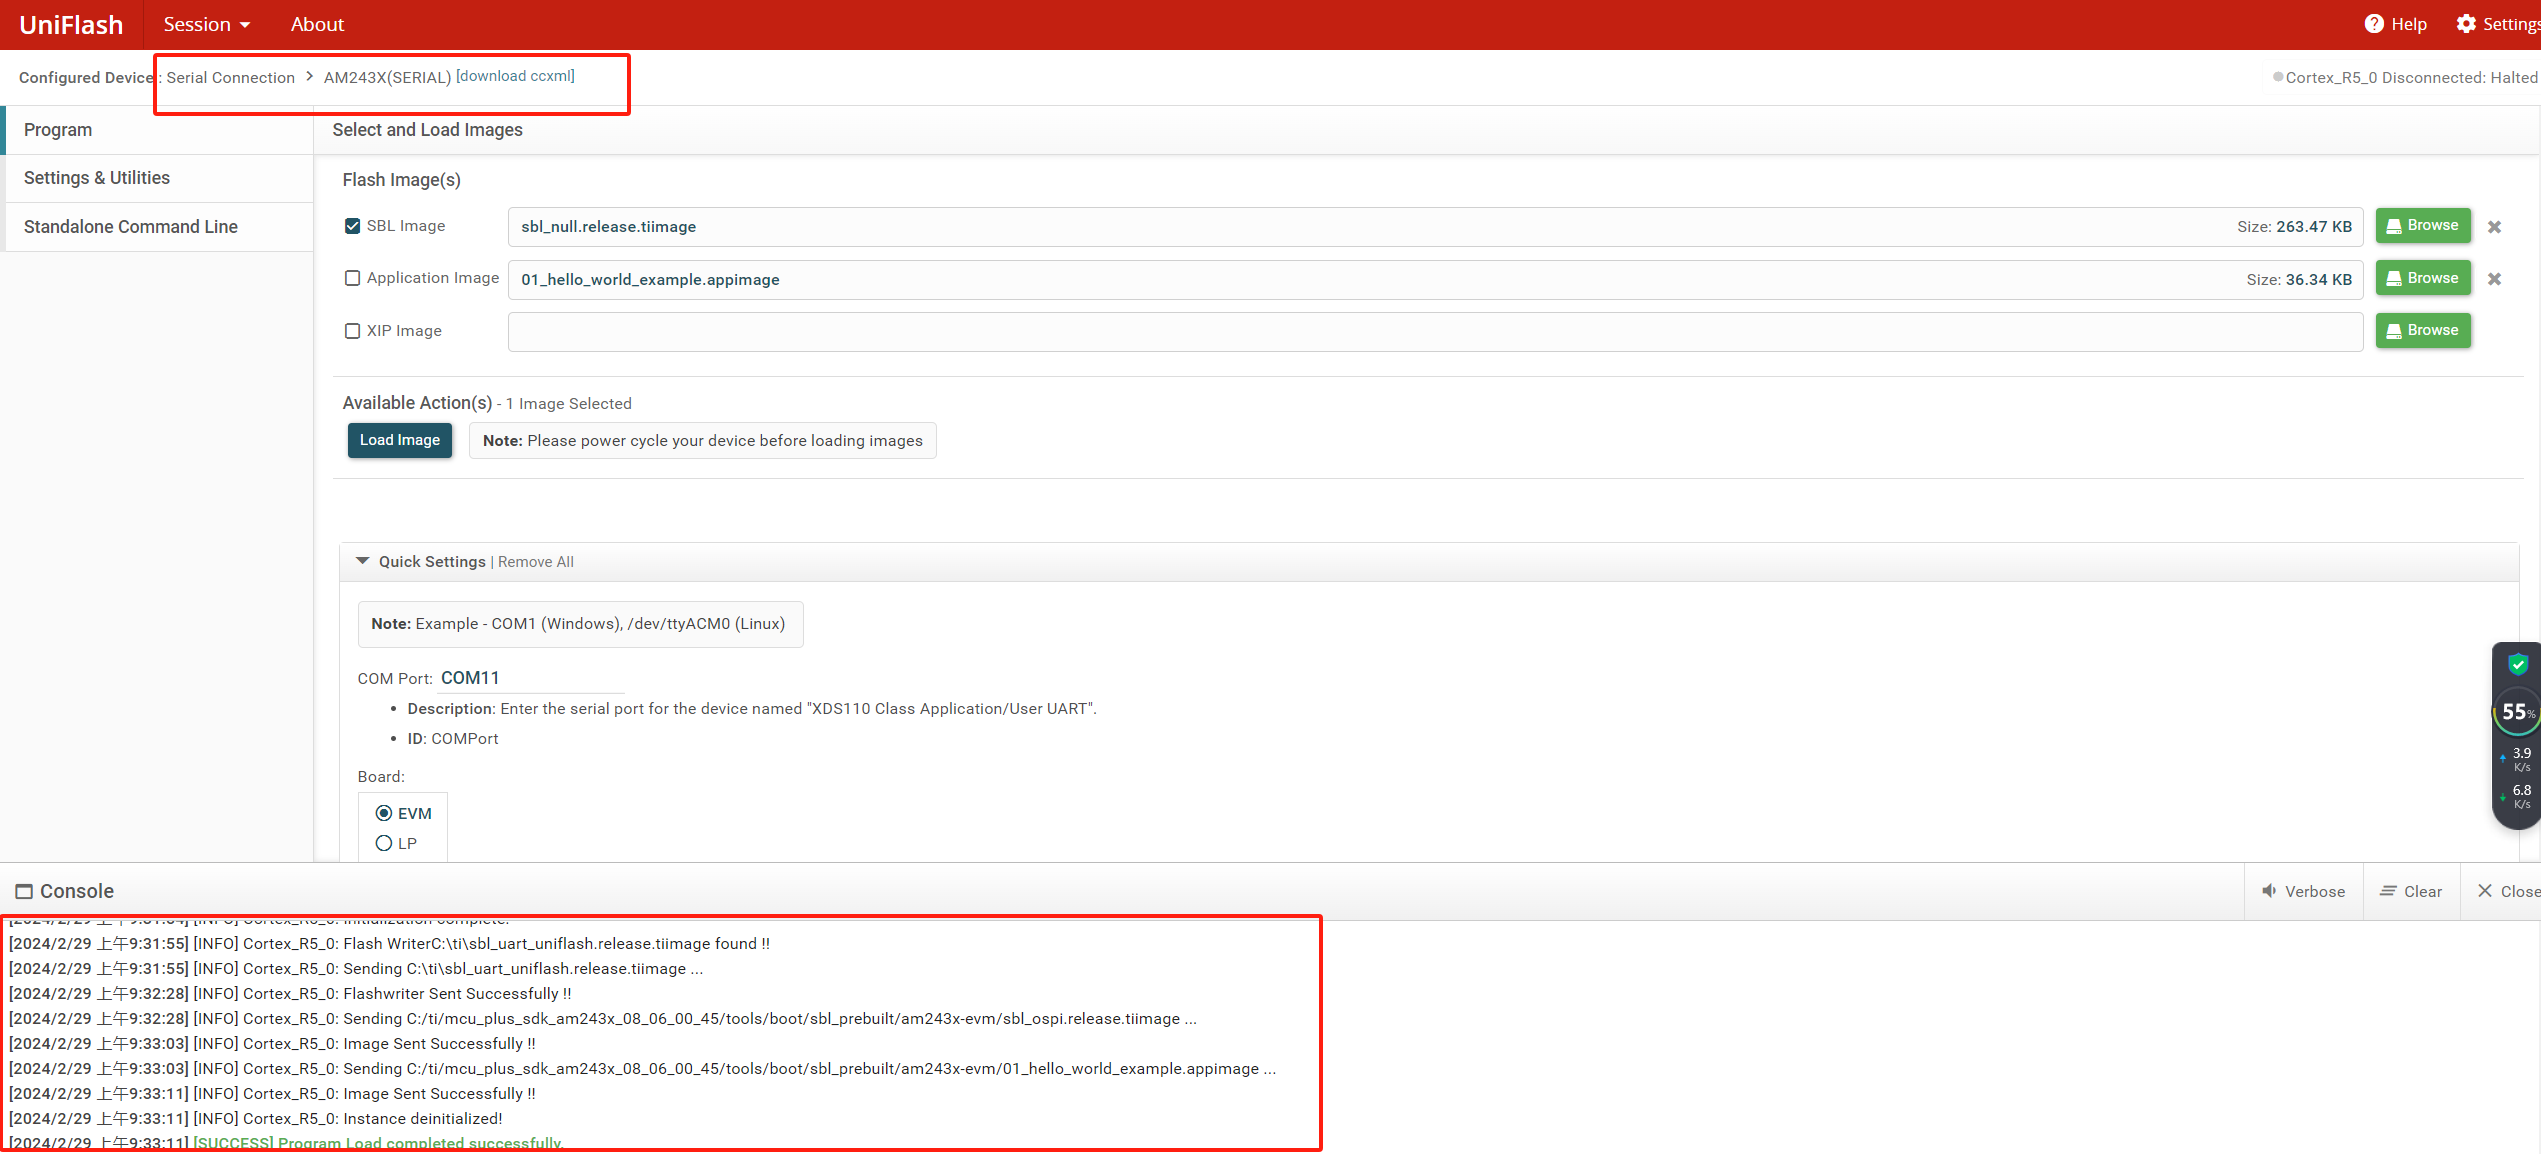Click the green security shield widget icon

coord(2518,664)
